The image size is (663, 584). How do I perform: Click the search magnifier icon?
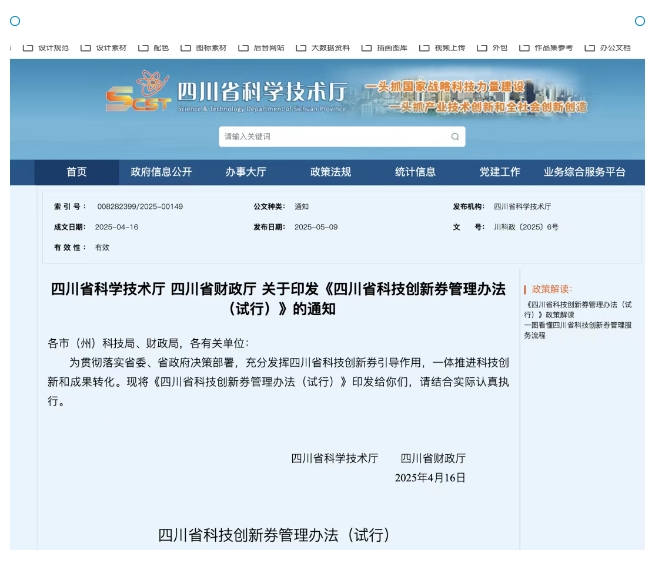455,137
